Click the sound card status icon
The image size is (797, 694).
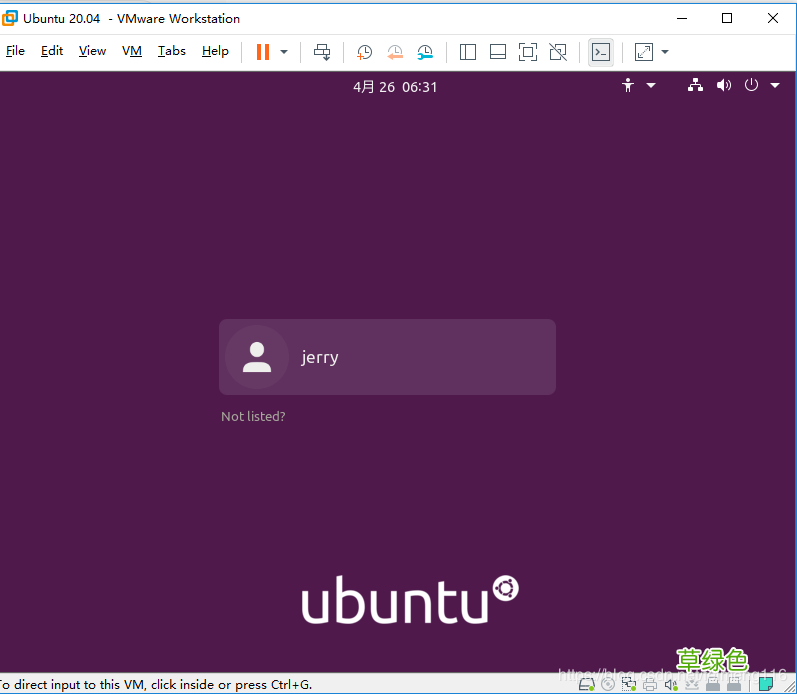[x=671, y=684]
